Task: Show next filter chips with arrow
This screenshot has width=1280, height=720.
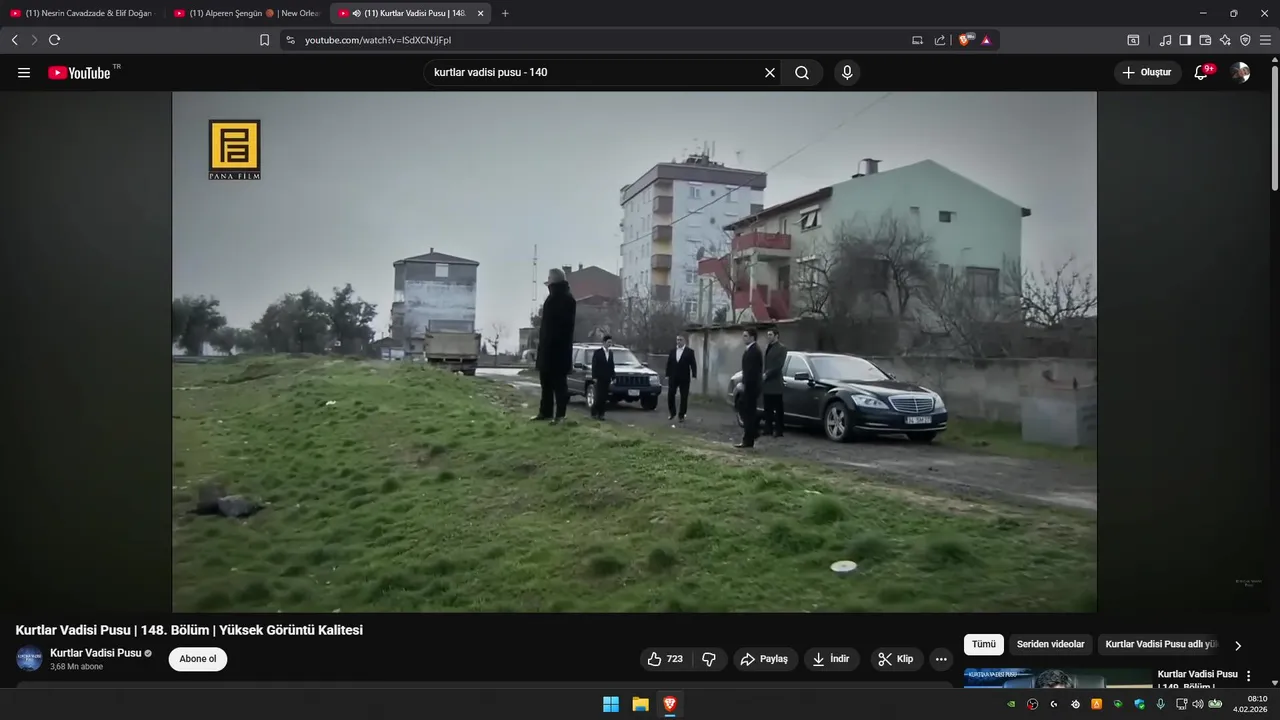Action: 1238,646
